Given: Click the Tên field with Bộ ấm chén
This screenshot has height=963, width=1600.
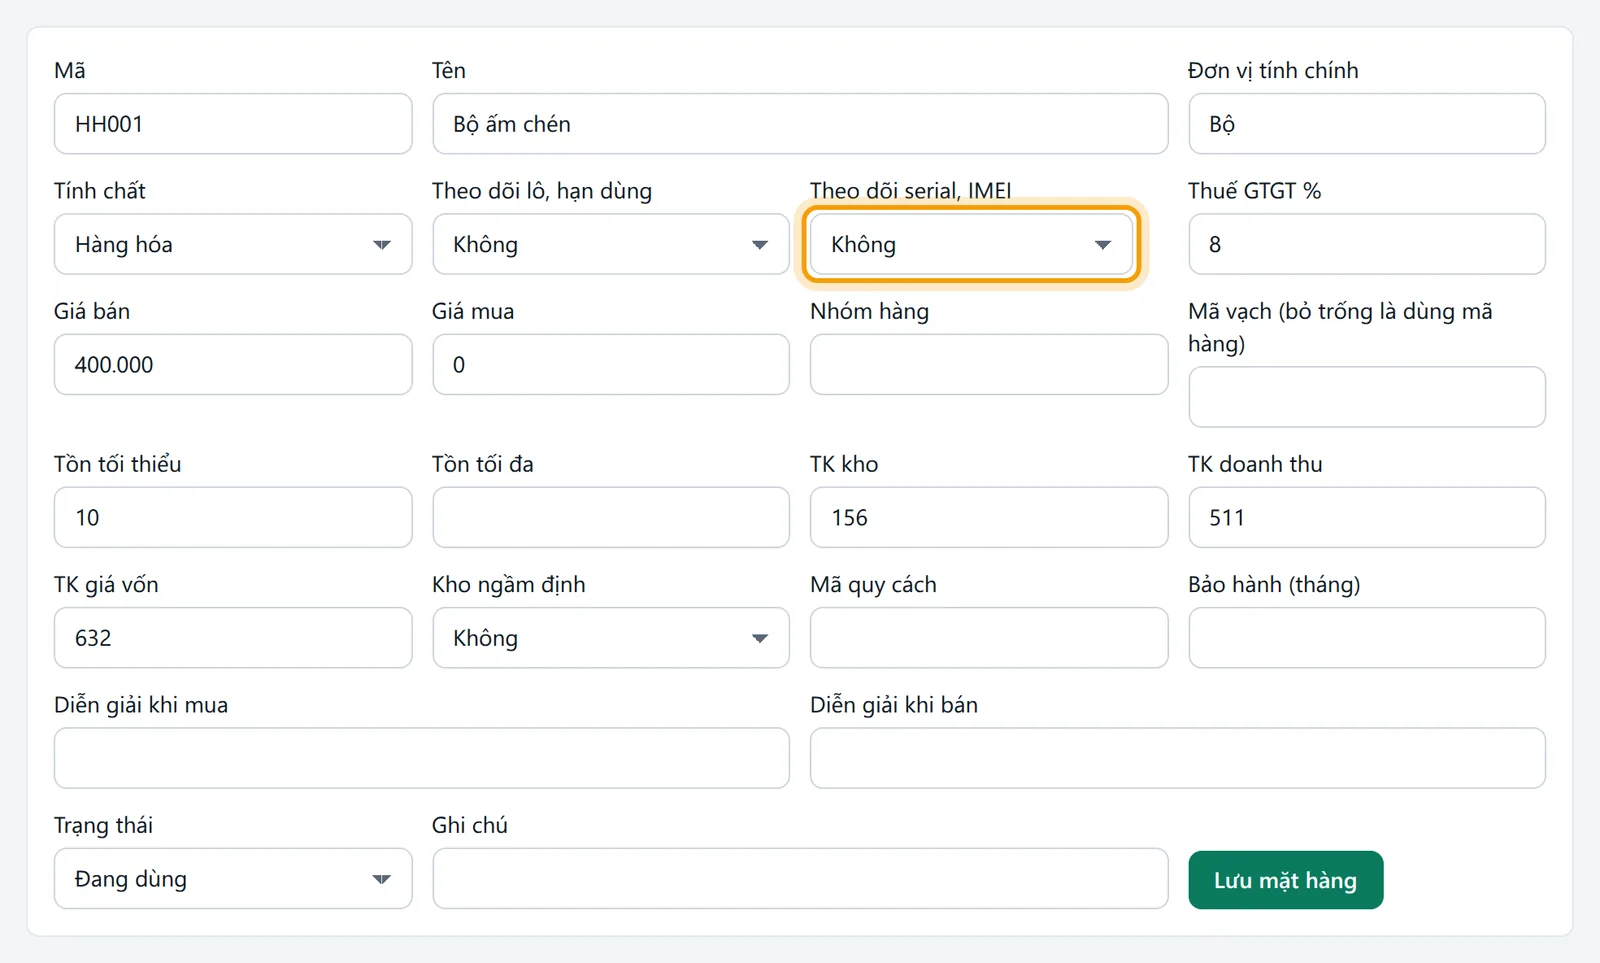Looking at the screenshot, I should [800, 124].
